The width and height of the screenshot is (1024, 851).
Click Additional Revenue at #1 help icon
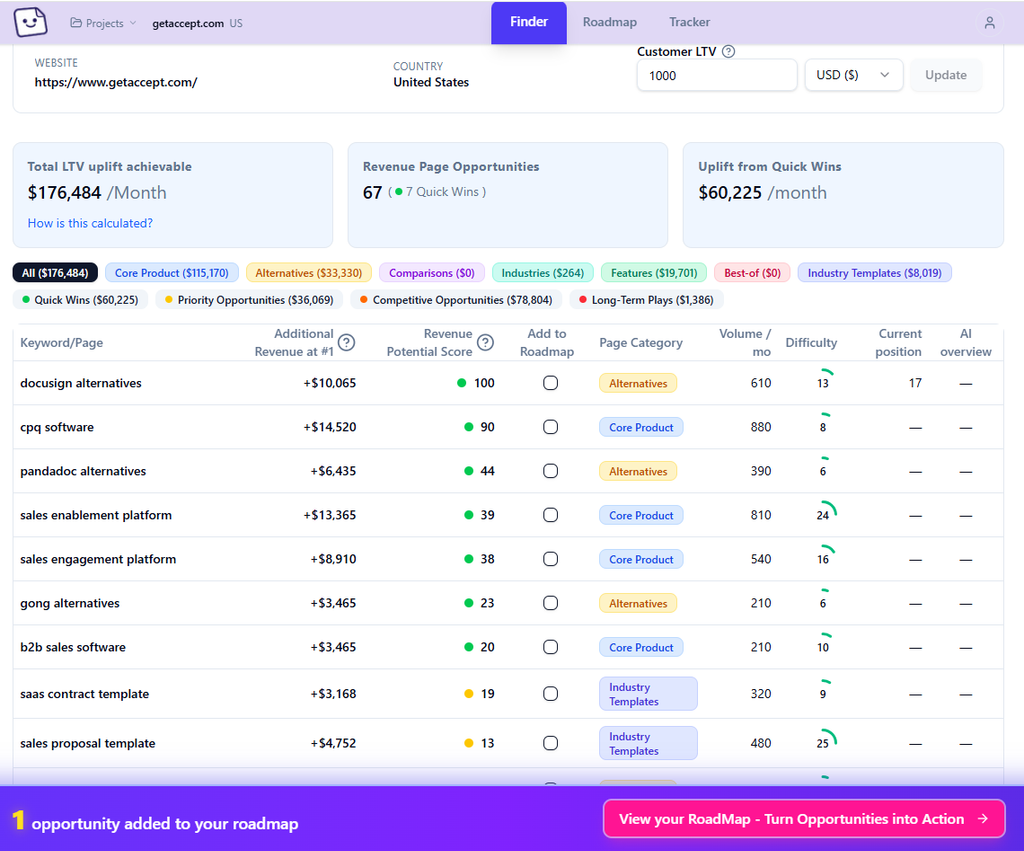pyautogui.click(x=347, y=342)
